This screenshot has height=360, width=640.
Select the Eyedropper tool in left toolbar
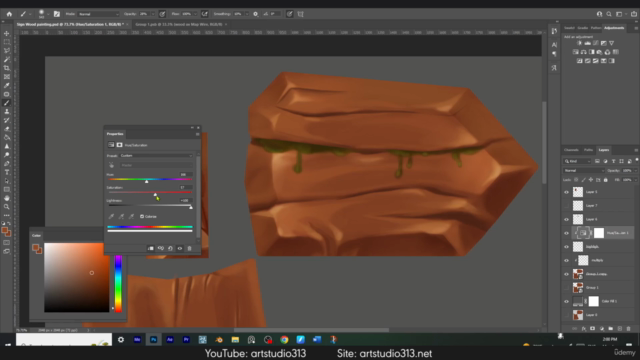pyautogui.click(x=7, y=85)
